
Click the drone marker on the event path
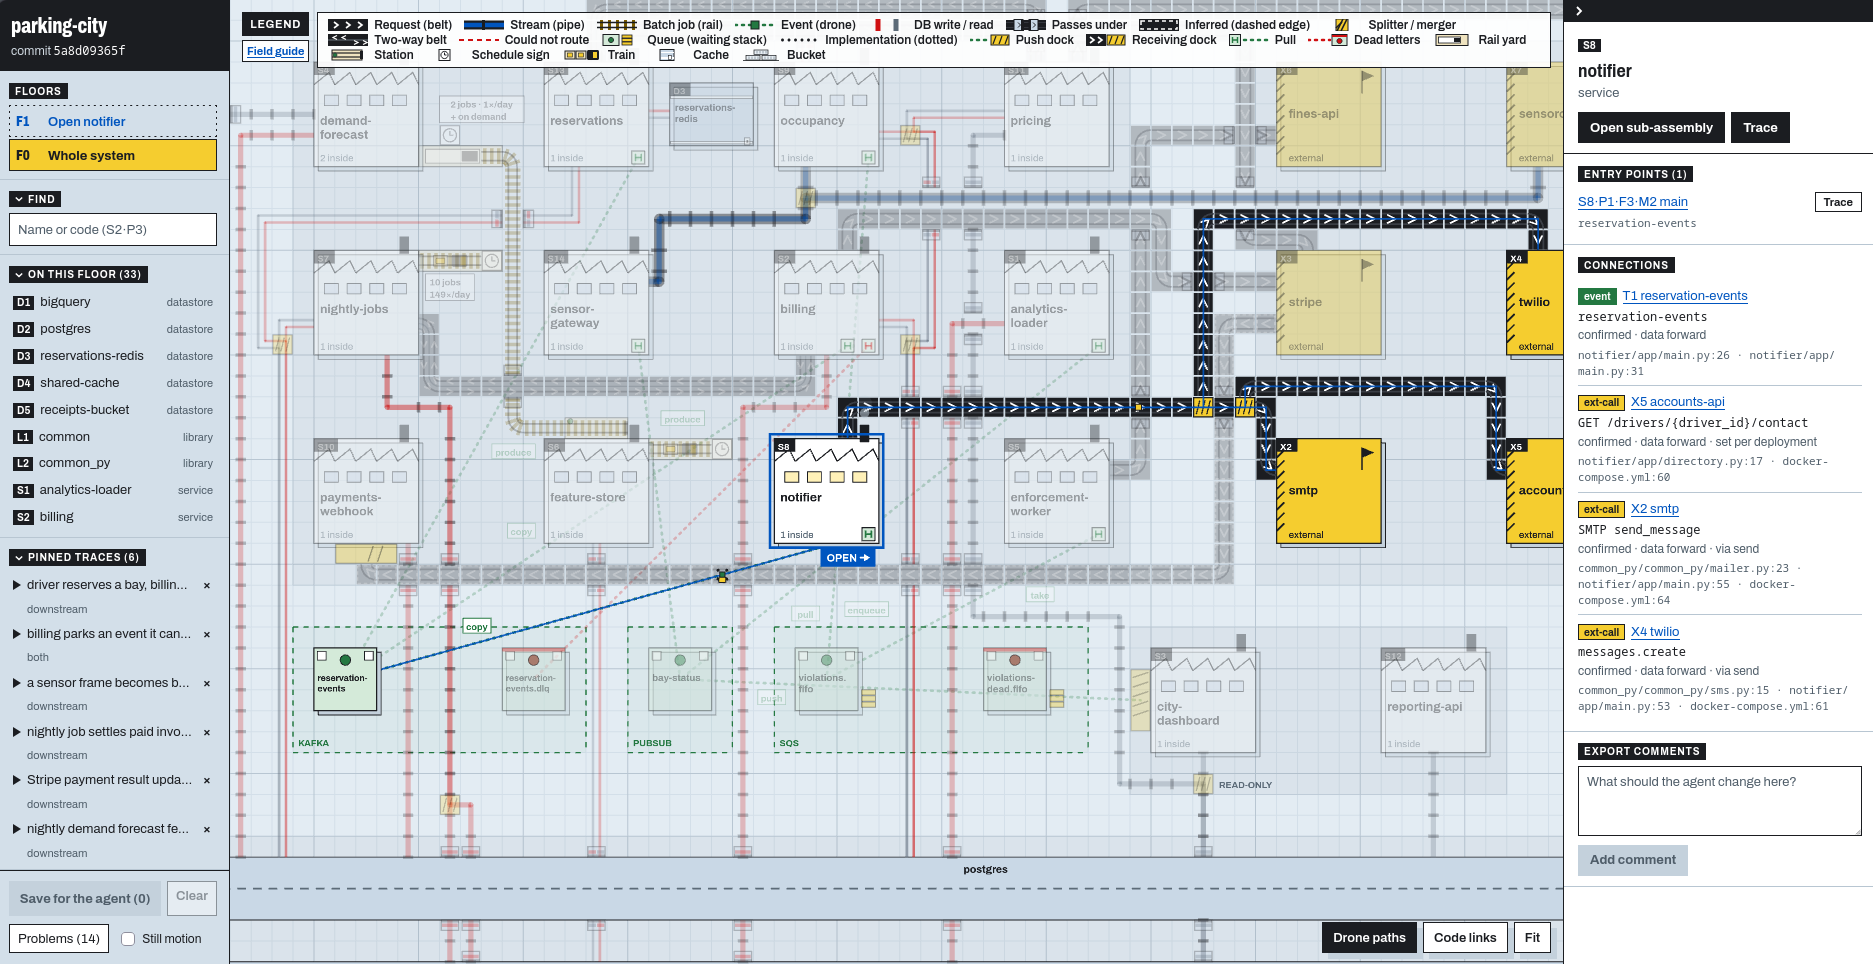click(x=722, y=576)
